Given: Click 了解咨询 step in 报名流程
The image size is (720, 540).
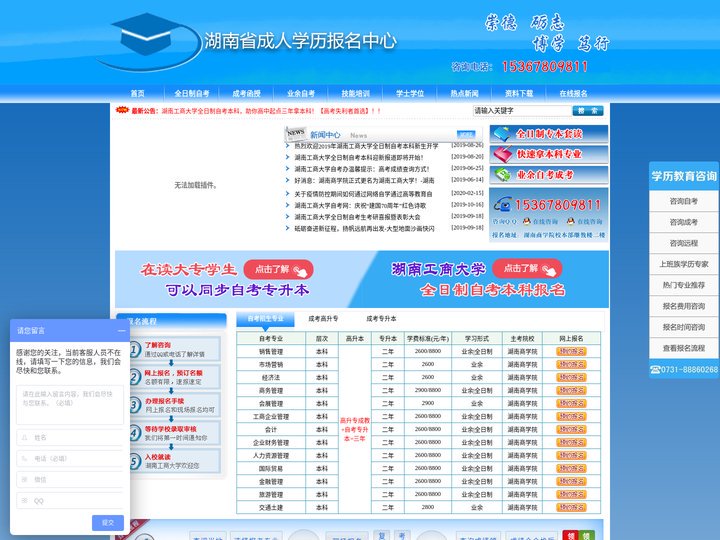Looking at the screenshot, I should click(174, 349).
